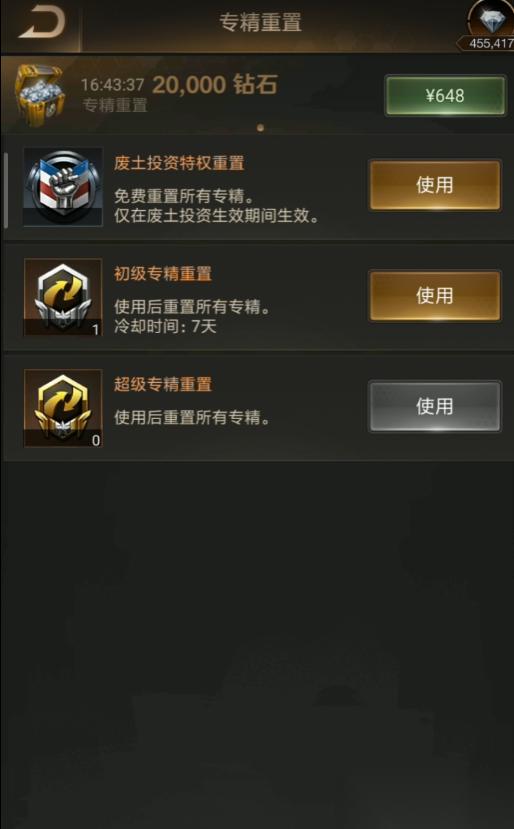
Task: Tap the diamond treasure chest icon
Action: [39, 95]
